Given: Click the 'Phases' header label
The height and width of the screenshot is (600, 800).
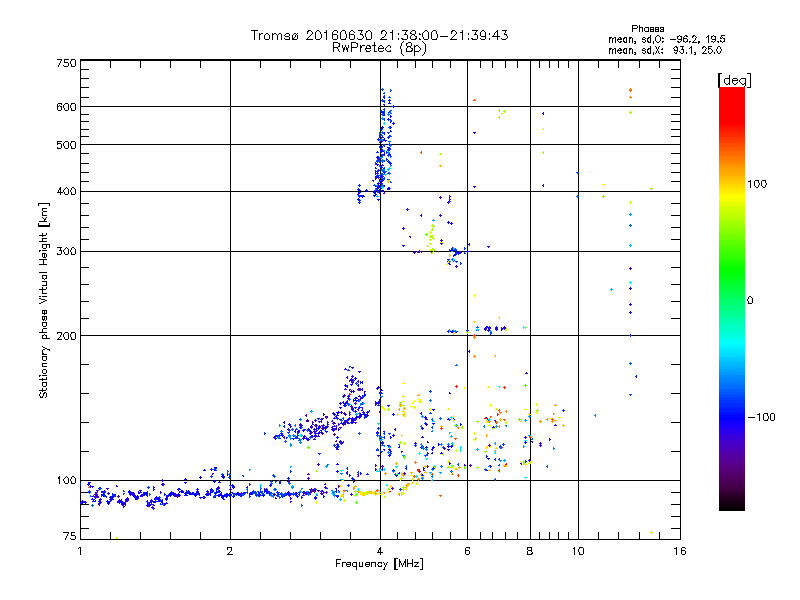Looking at the screenshot, I should [647, 29].
